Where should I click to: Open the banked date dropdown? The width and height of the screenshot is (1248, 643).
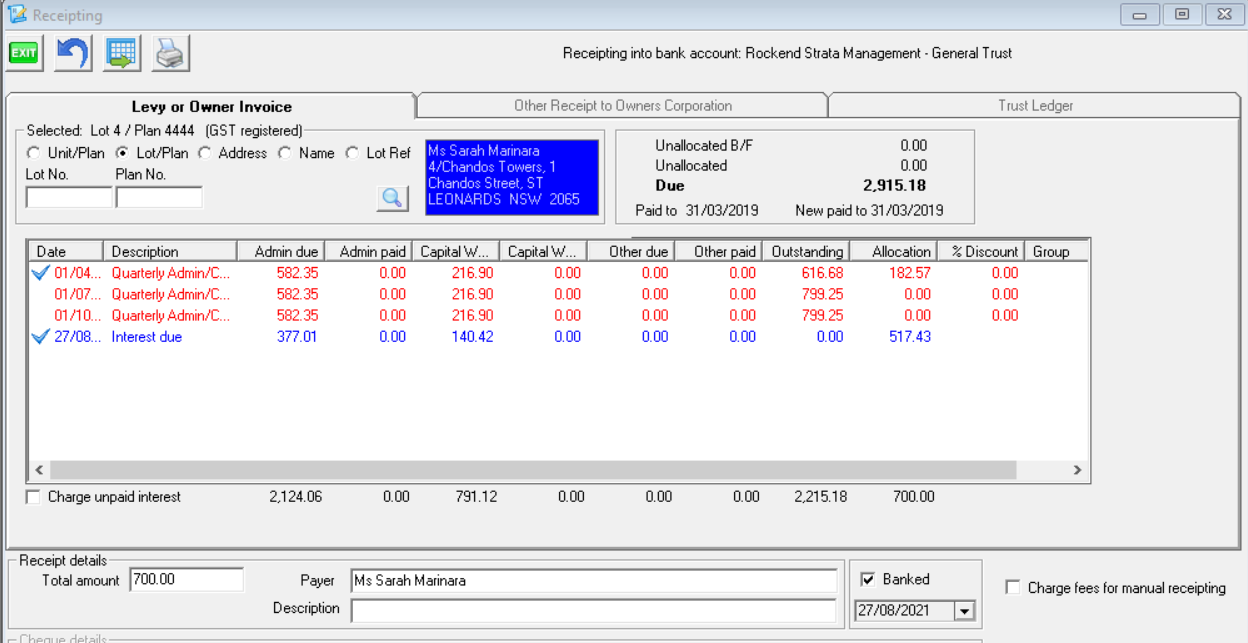(x=964, y=611)
